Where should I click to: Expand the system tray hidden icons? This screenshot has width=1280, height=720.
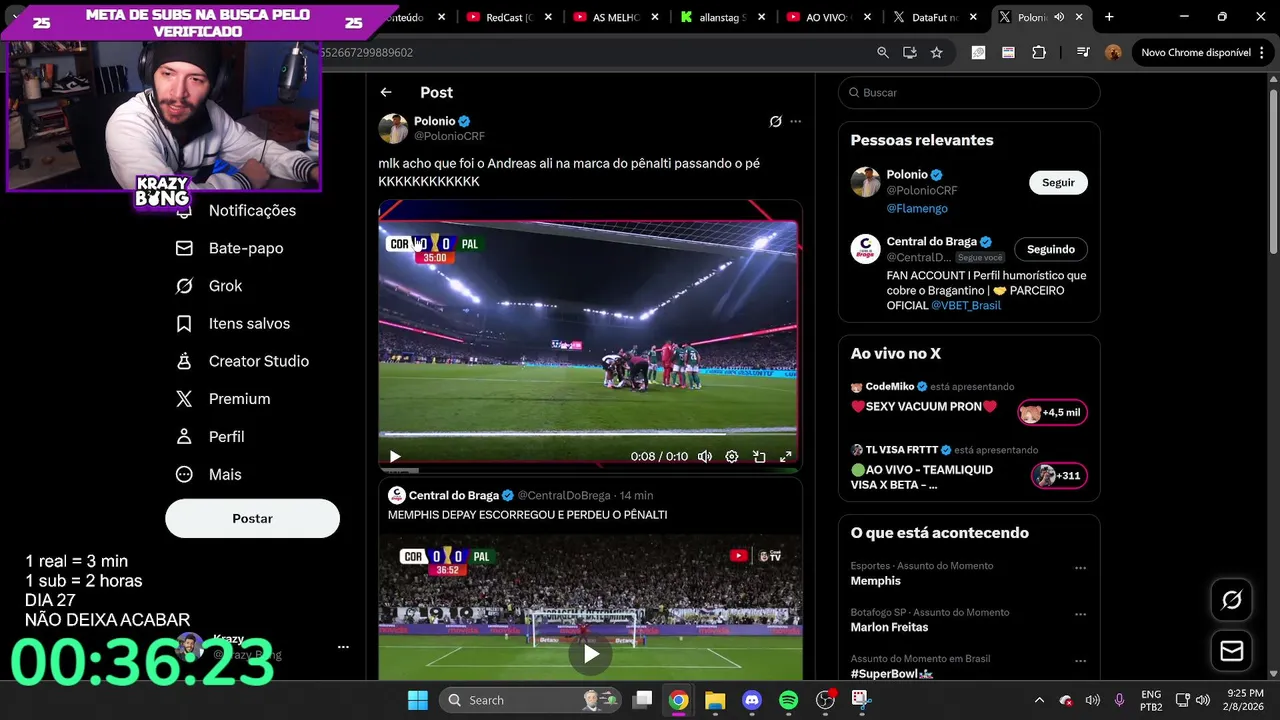(1039, 700)
